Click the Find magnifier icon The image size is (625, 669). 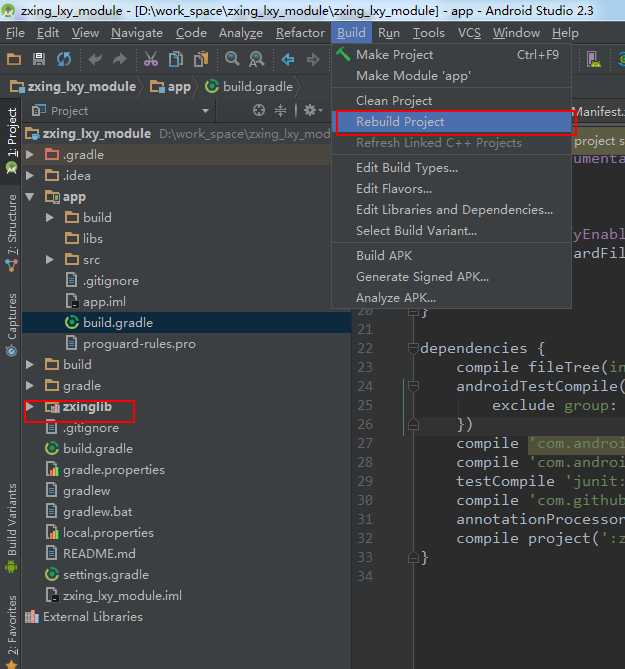pos(232,59)
